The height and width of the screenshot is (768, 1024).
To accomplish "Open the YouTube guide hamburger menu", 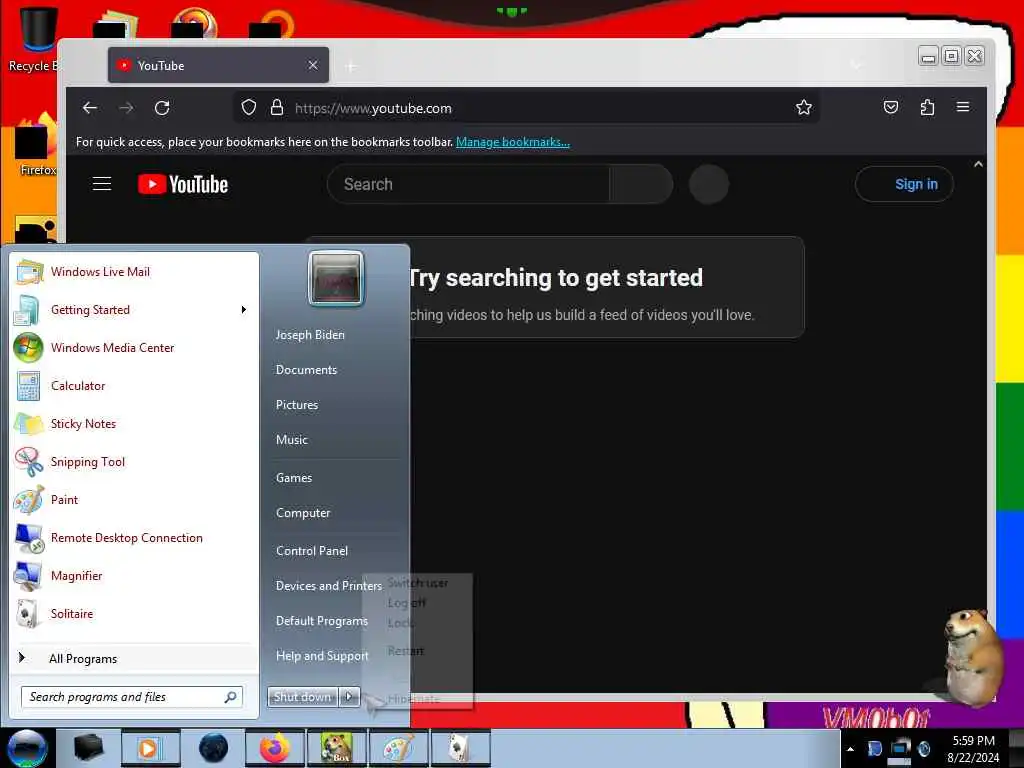I will [102, 184].
